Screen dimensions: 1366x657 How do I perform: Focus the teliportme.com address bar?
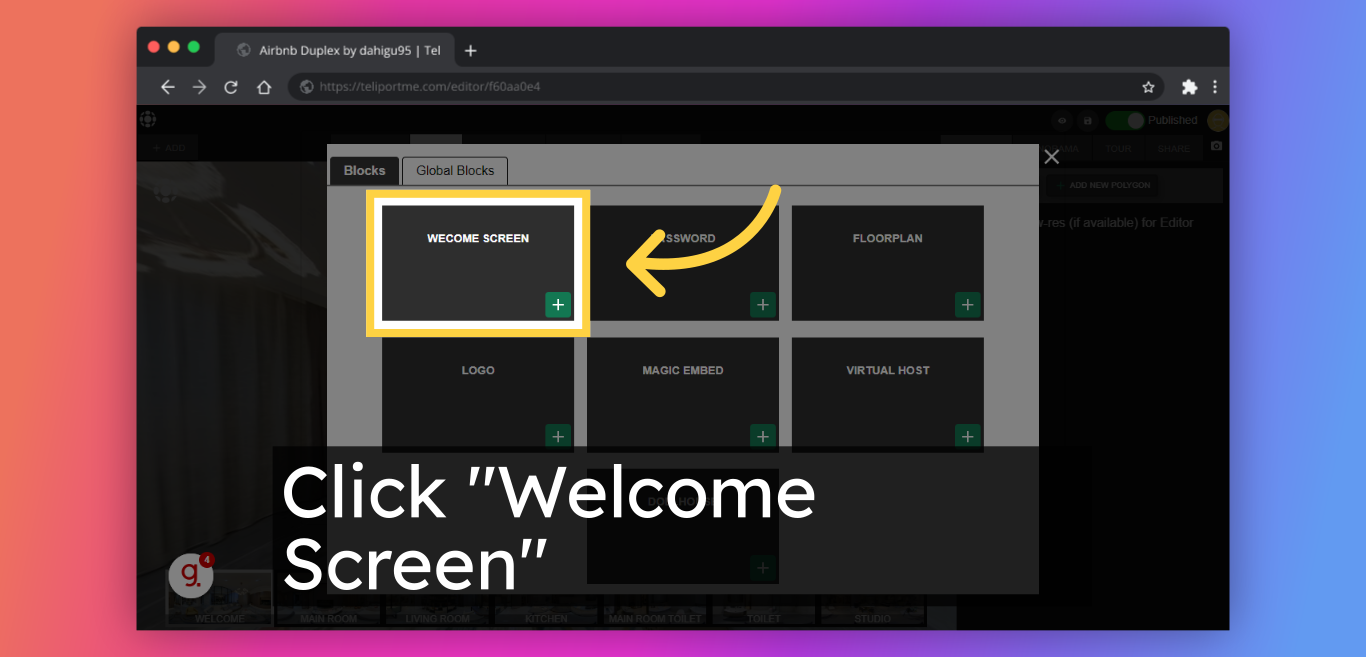coord(727,87)
